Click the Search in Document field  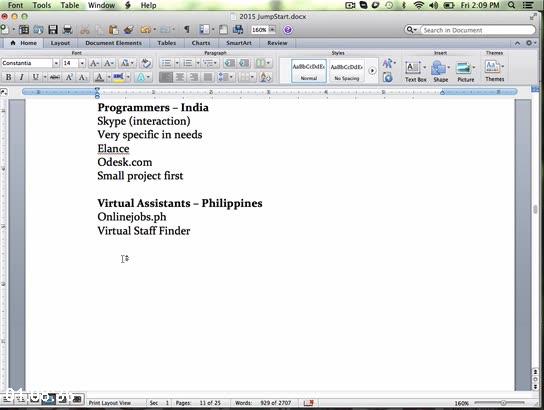[477, 30]
